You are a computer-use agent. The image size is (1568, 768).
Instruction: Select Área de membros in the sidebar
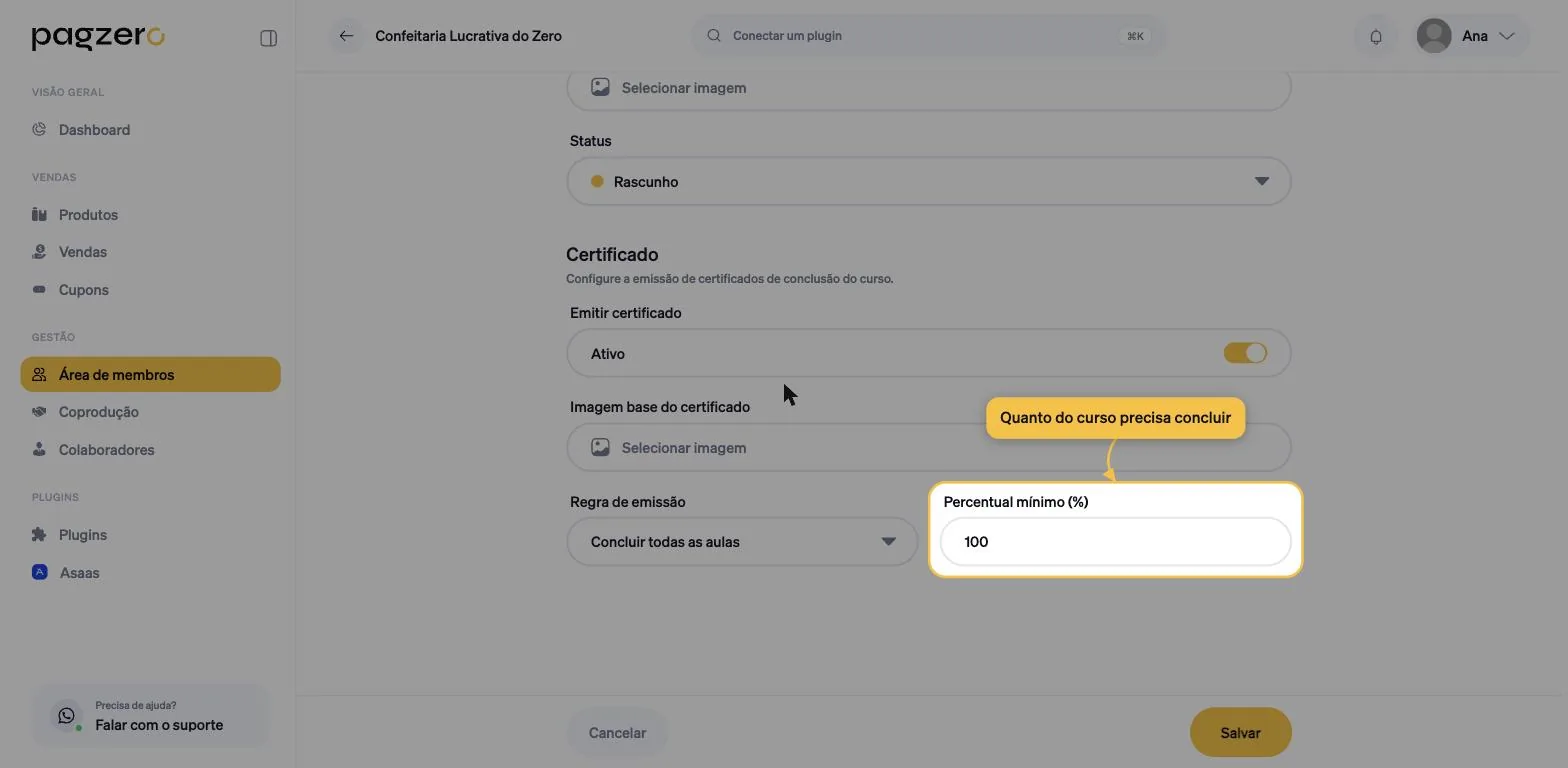point(150,374)
